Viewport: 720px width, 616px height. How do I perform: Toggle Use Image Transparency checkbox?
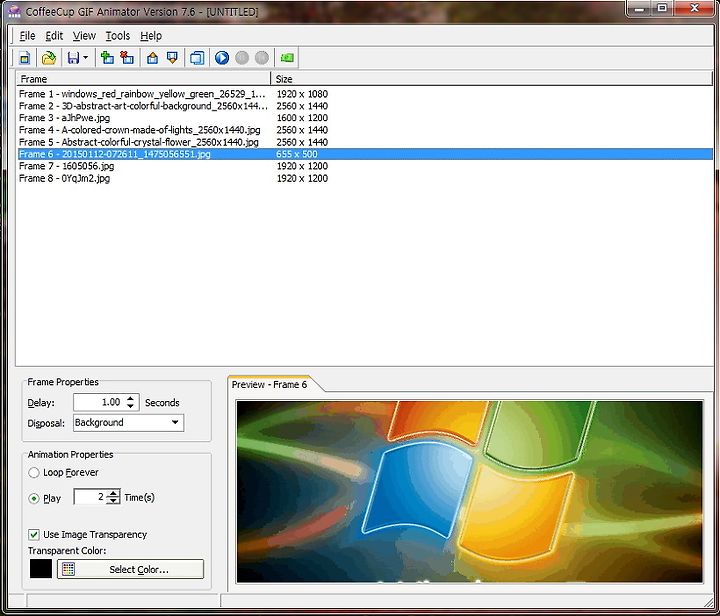tap(34, 534)
